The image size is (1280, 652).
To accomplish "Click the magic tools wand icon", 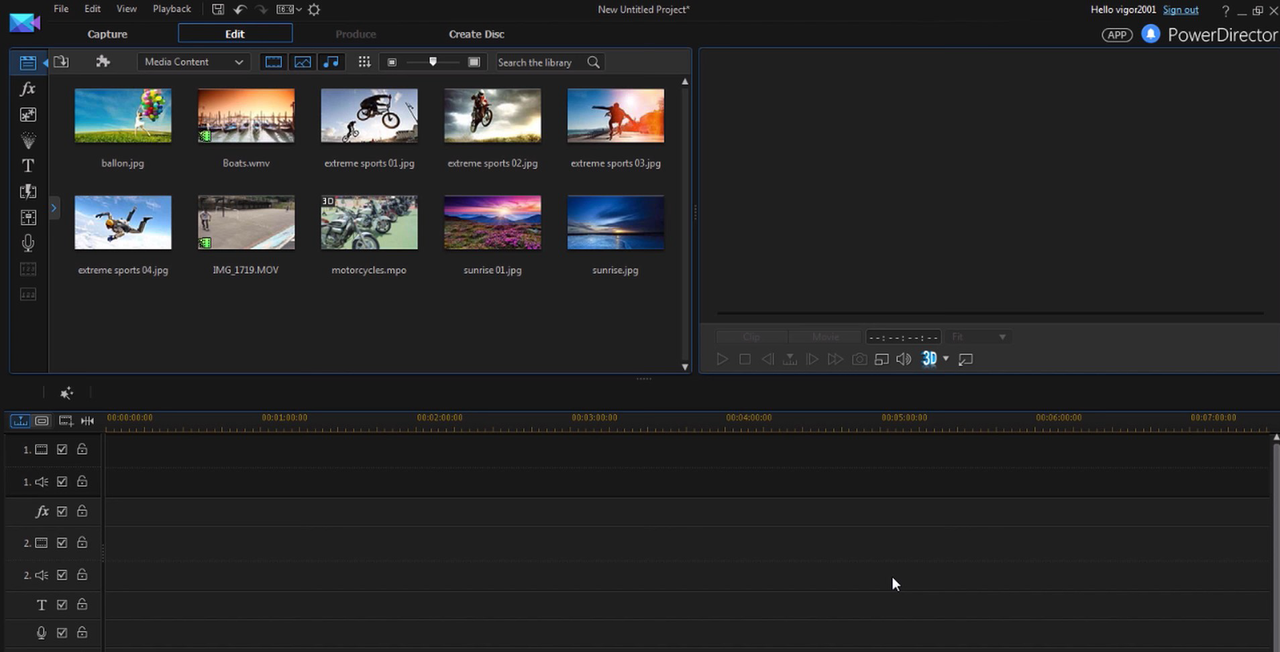I will click(66, 393).
